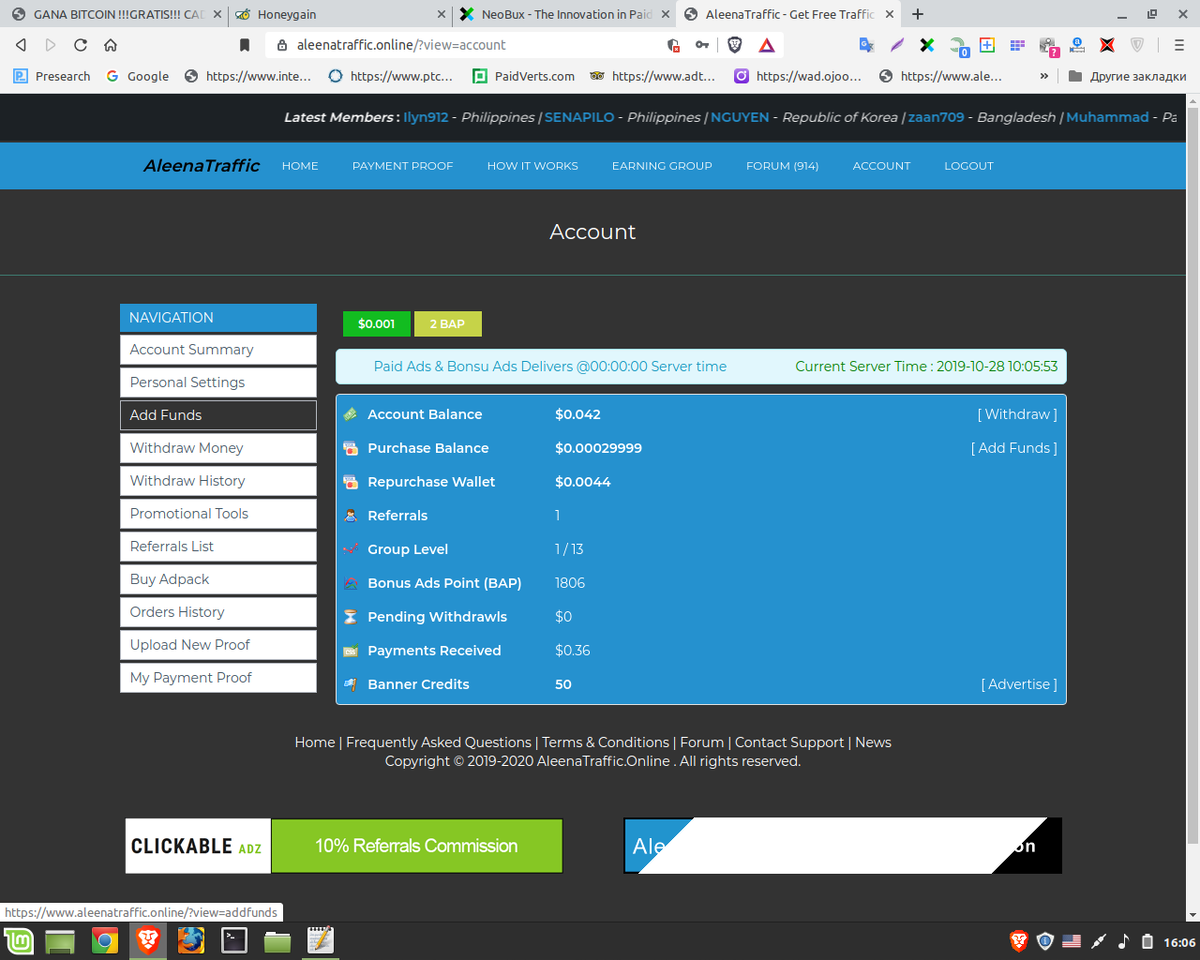Expand the bookmarks overflow chevron

pyautogui.click(x=1044, y=76)
